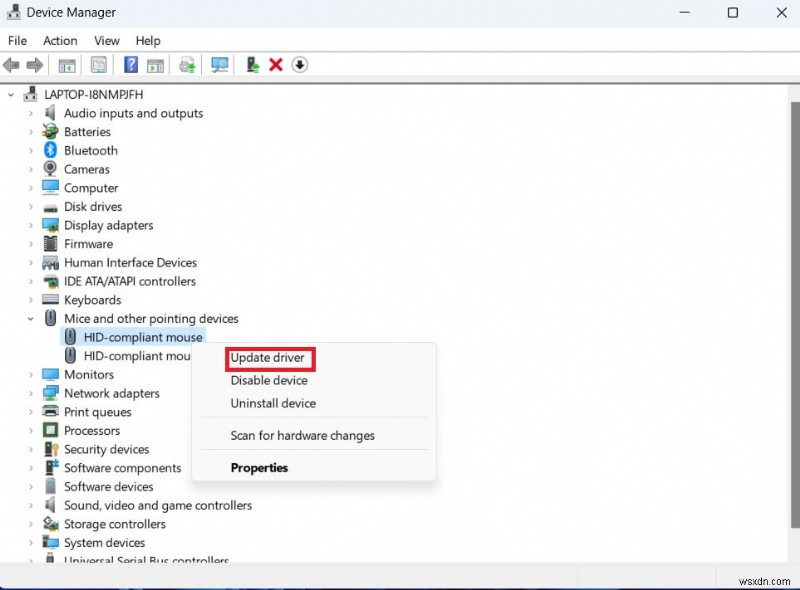Screen dimensions: 800x590
Task: Select Sound, video and game controllers
Action: pos(158,505)
